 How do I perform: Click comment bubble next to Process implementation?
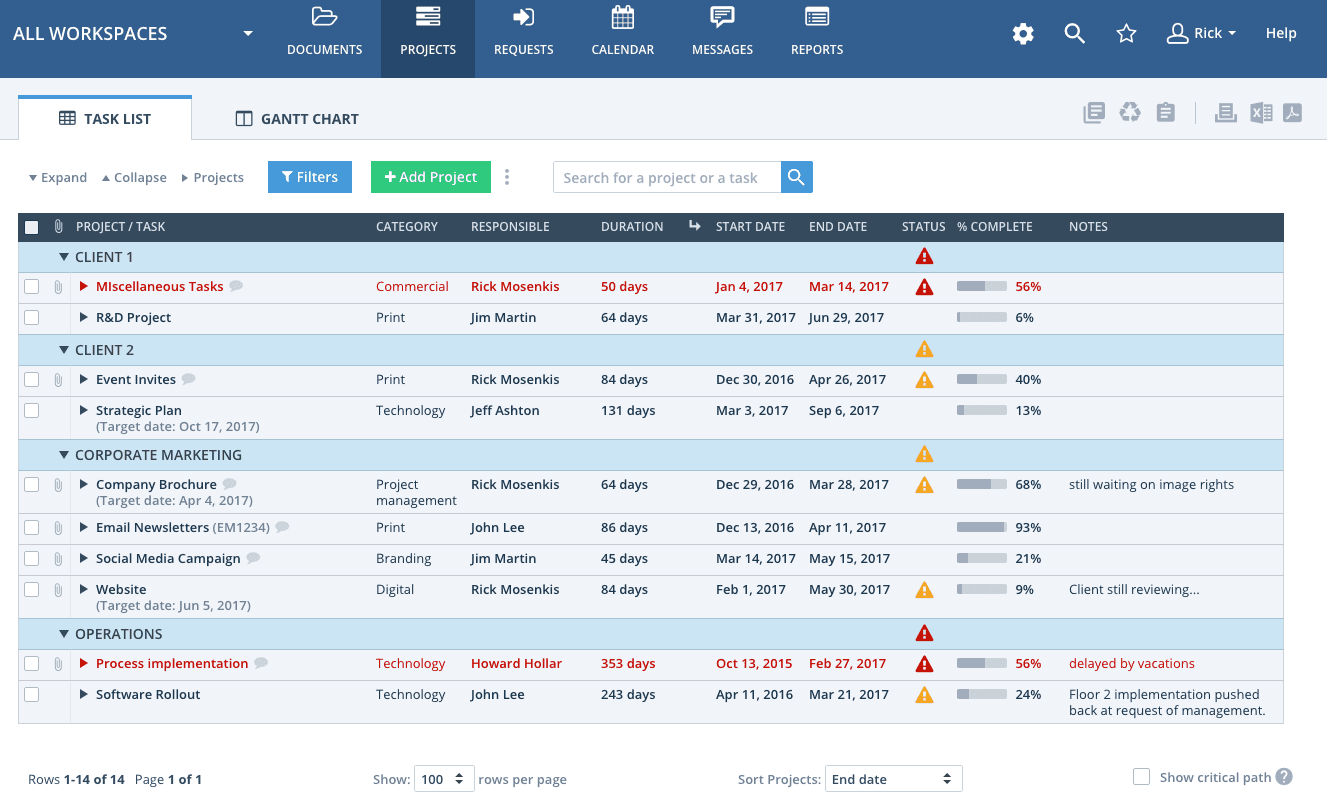point(261,663)
